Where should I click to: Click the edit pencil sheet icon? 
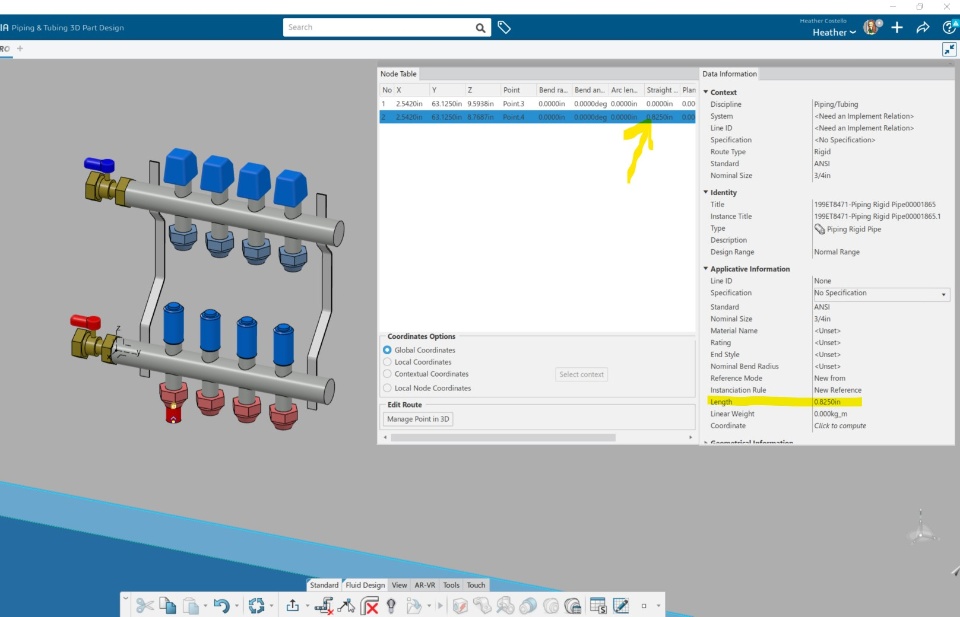[x=621, y=605]
